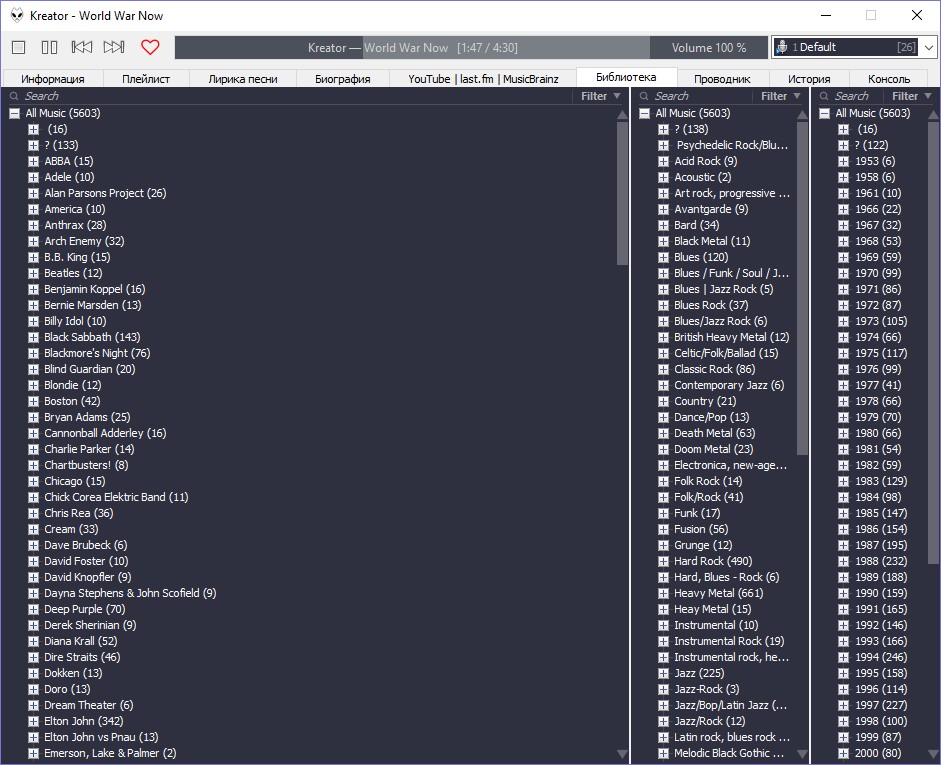Select Diana Krall (52) in artist list
The width and height of the screenshot is (941, 765).
(x=81, y=641)
